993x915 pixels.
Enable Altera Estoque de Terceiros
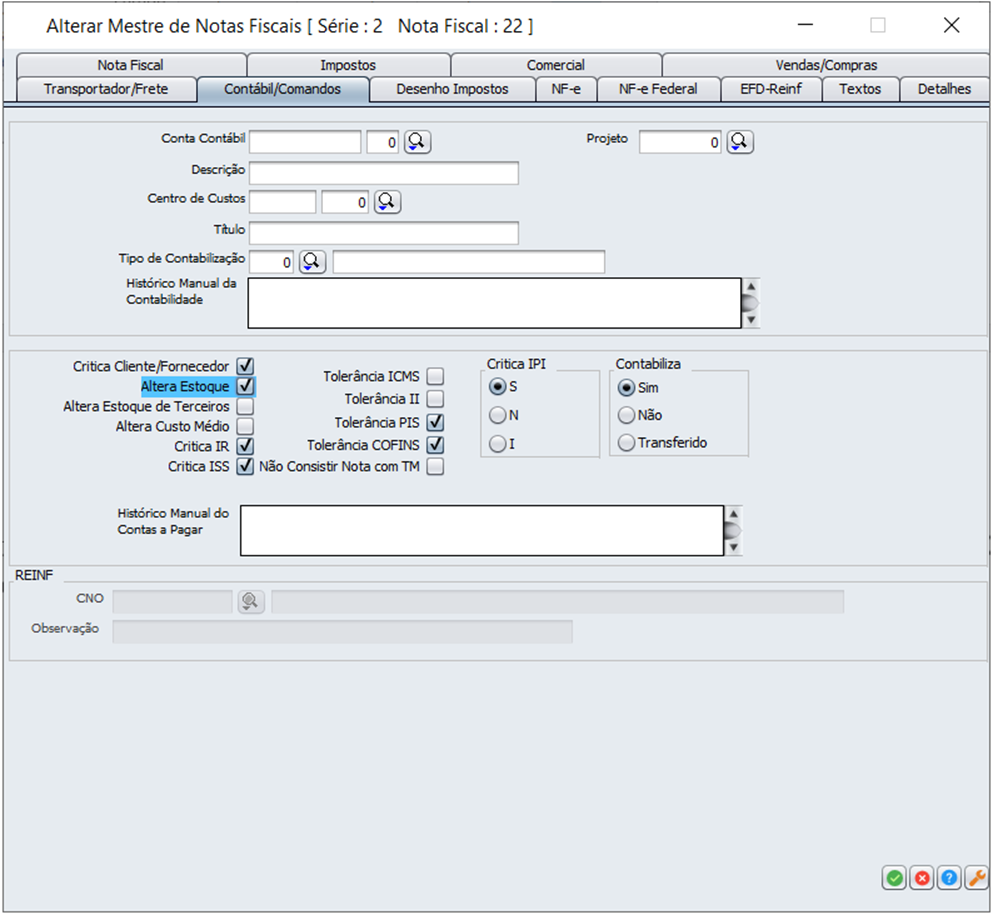(245, 406)
